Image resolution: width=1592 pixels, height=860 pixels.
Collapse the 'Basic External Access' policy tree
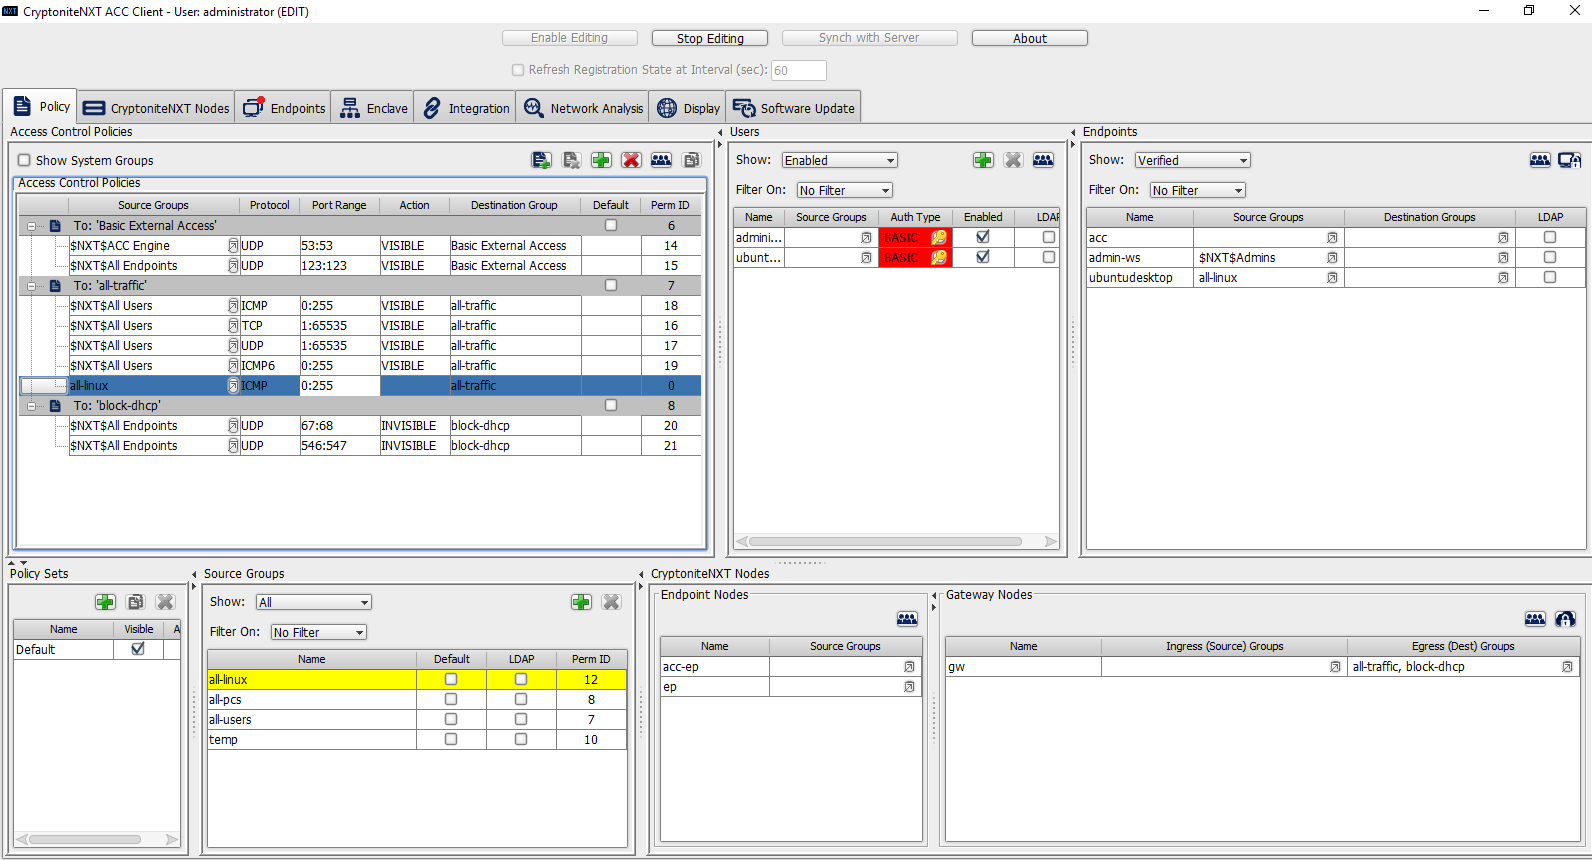pyautogui.click(x=31, y=226)
